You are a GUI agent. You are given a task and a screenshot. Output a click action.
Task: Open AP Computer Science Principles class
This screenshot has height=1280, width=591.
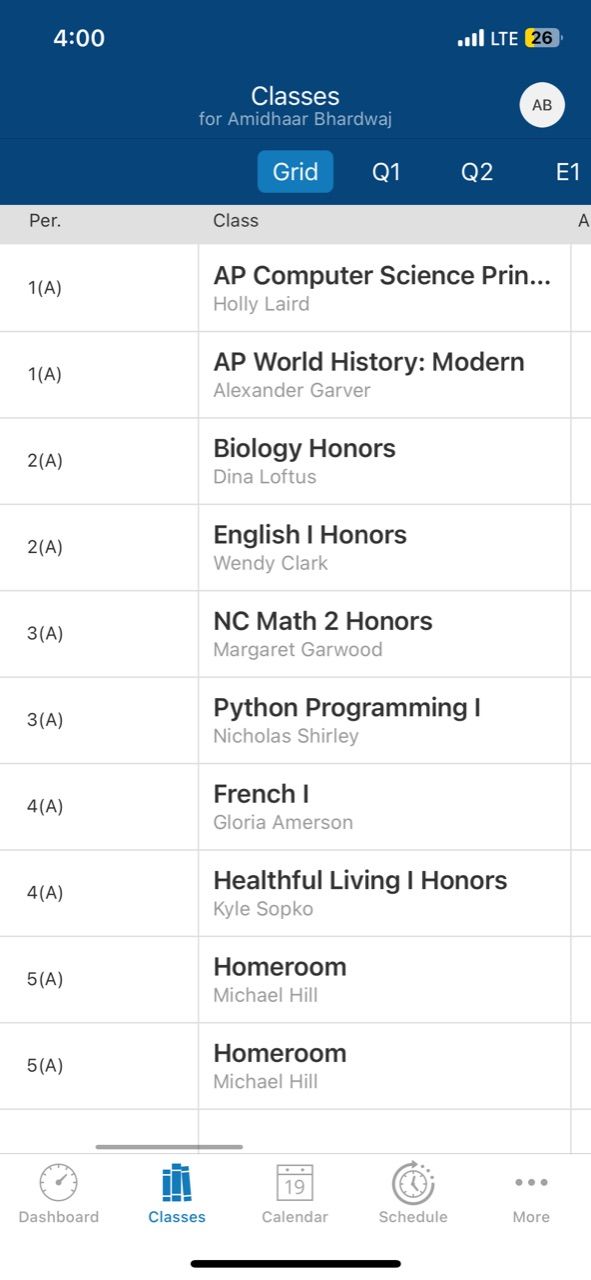382,288
